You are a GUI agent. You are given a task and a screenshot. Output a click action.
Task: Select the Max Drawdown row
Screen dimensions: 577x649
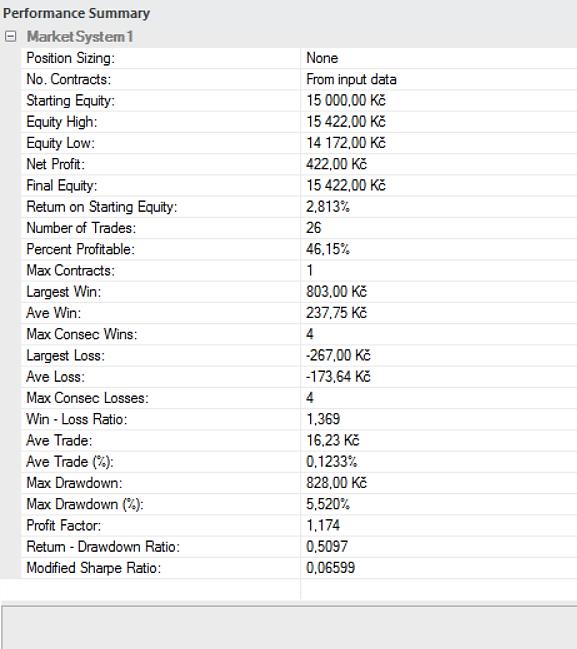(x=299, y=483)
